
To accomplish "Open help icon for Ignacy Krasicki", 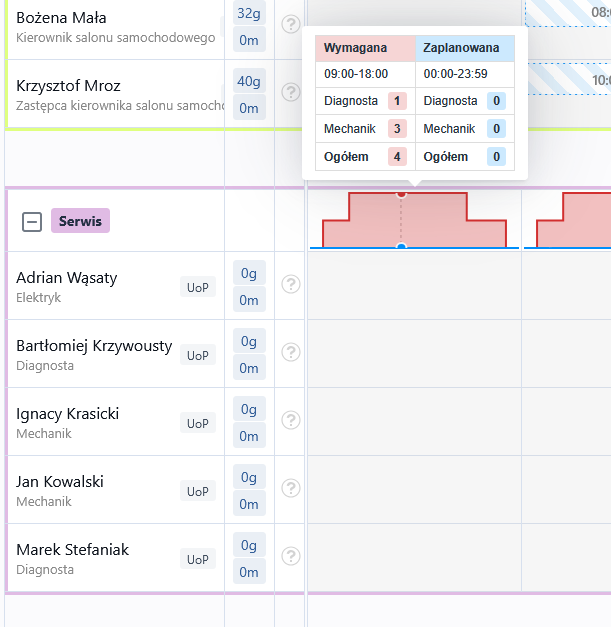I will [x=291, y=420].
